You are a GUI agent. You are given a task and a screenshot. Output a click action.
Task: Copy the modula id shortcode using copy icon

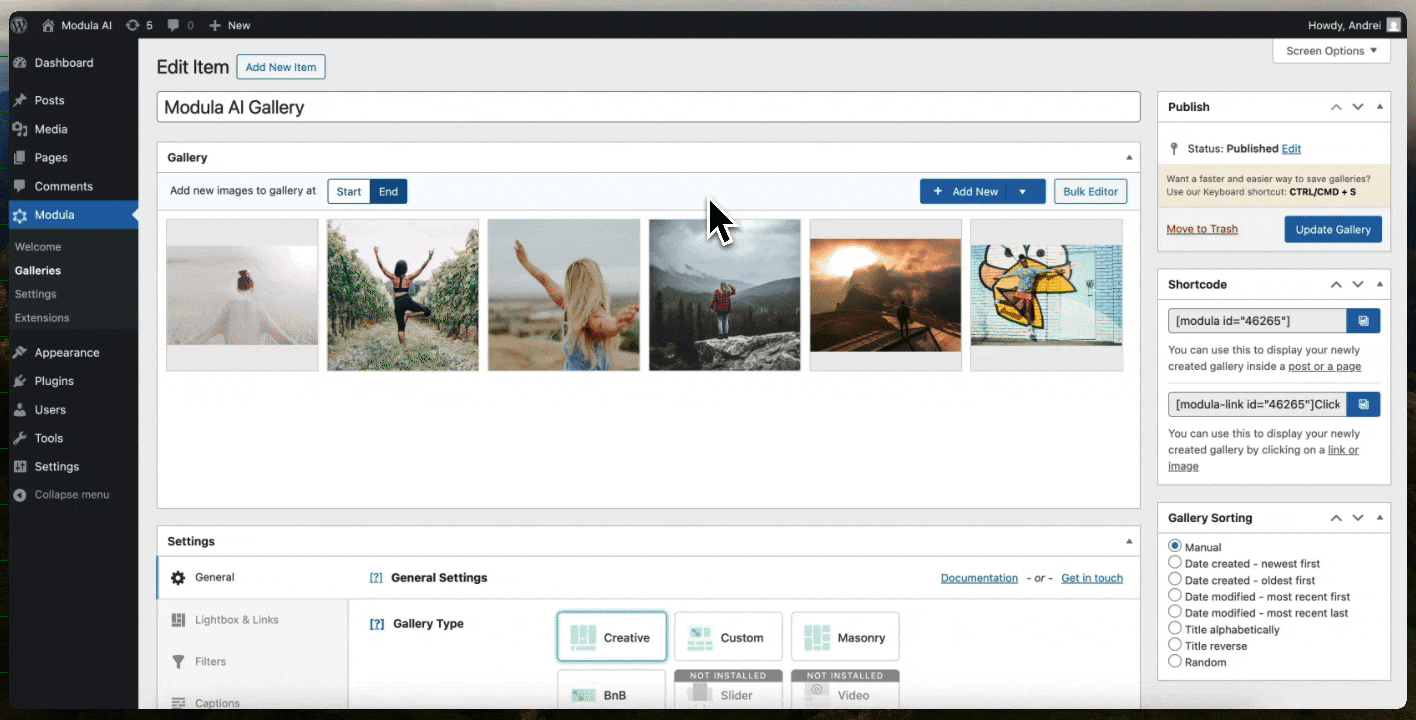1363,321
